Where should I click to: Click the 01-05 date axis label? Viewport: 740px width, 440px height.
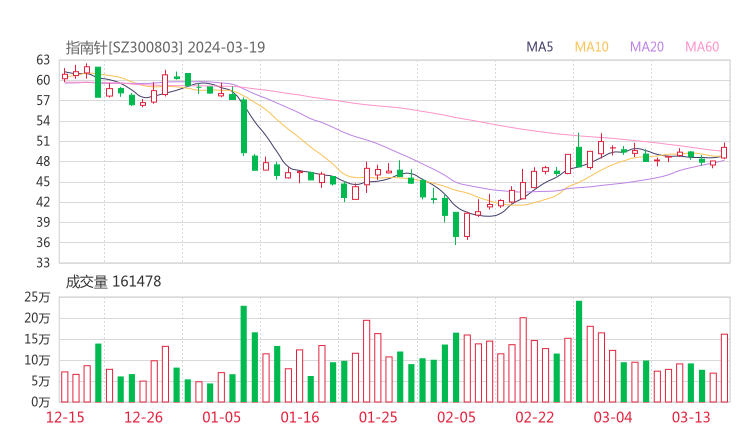[x=221, y=417]
